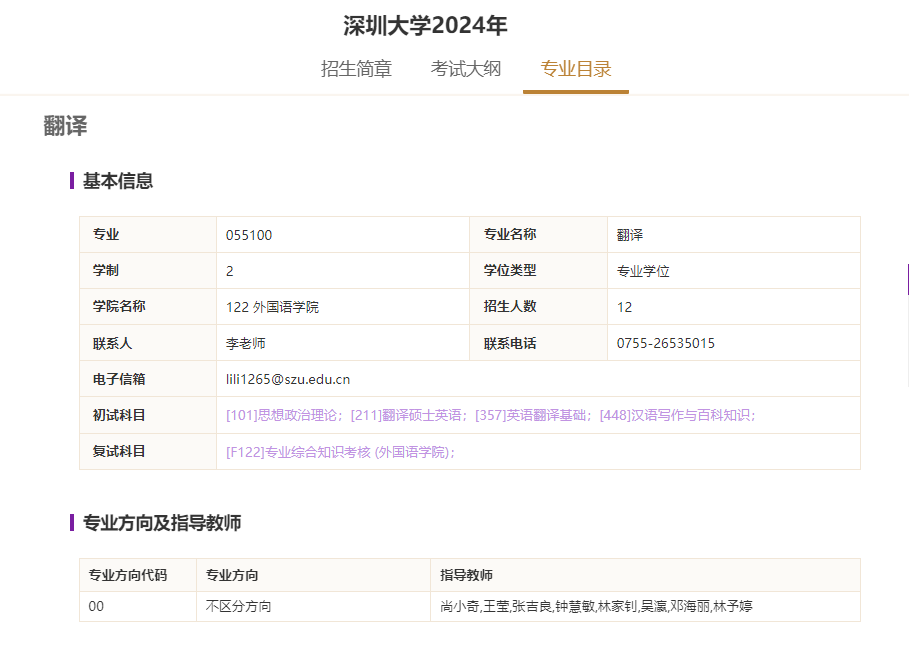Select the 专业学位 degree type value
This screenshot has height=648, width=909.
click(x=643, y=271)
